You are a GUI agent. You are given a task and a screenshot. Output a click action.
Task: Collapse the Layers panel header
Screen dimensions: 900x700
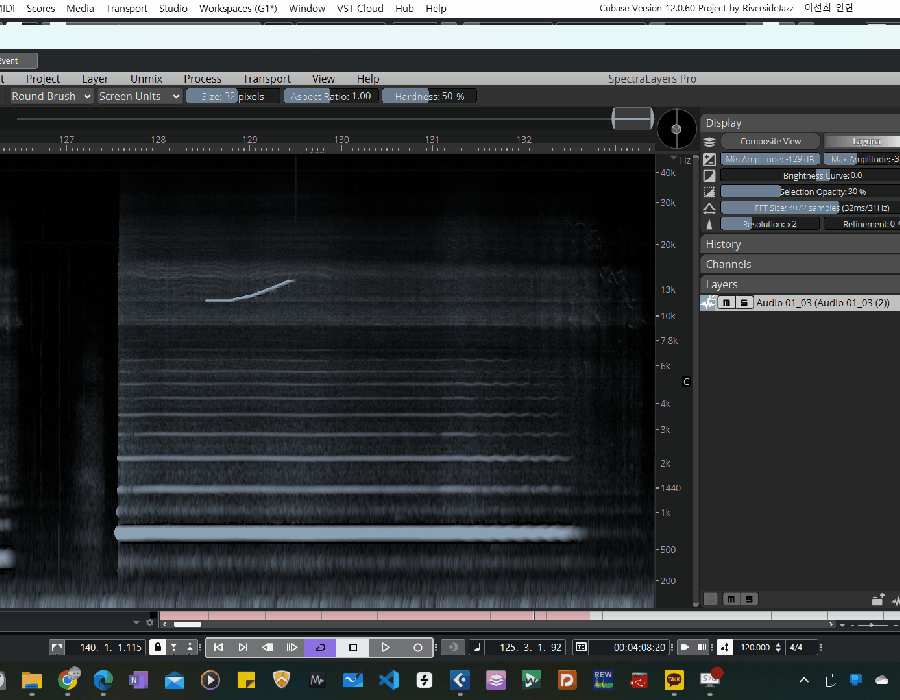800,284
